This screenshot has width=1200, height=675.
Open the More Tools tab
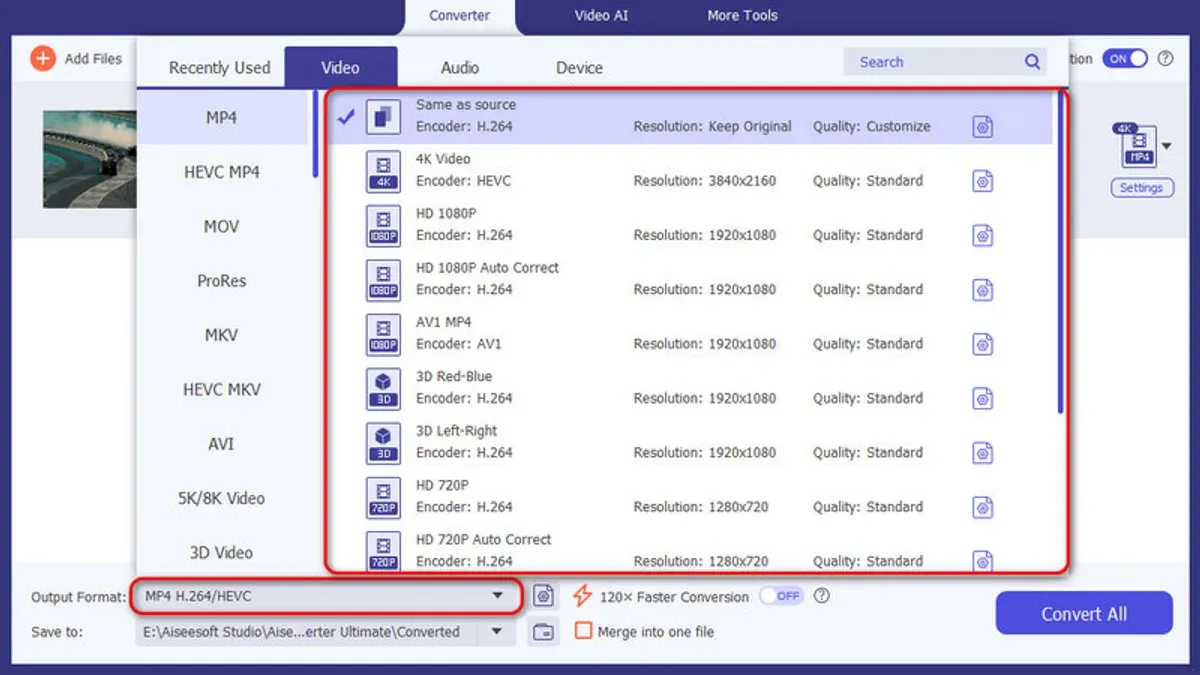coord(742,16)
